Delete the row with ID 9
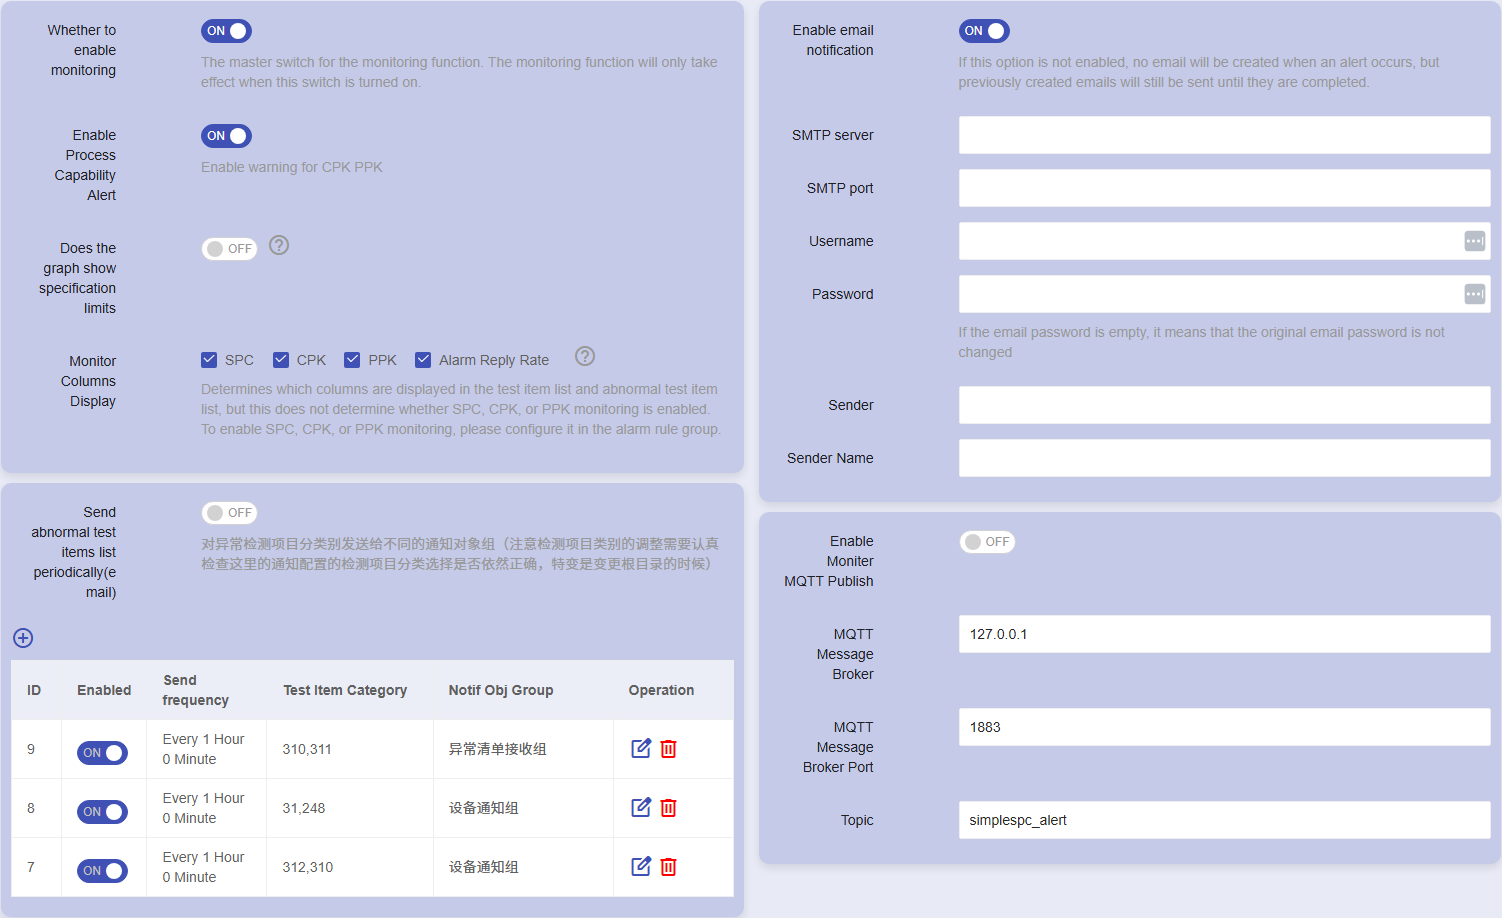Screen dimensions: 1502x918 pyautogui.click(x=669, y=748)
